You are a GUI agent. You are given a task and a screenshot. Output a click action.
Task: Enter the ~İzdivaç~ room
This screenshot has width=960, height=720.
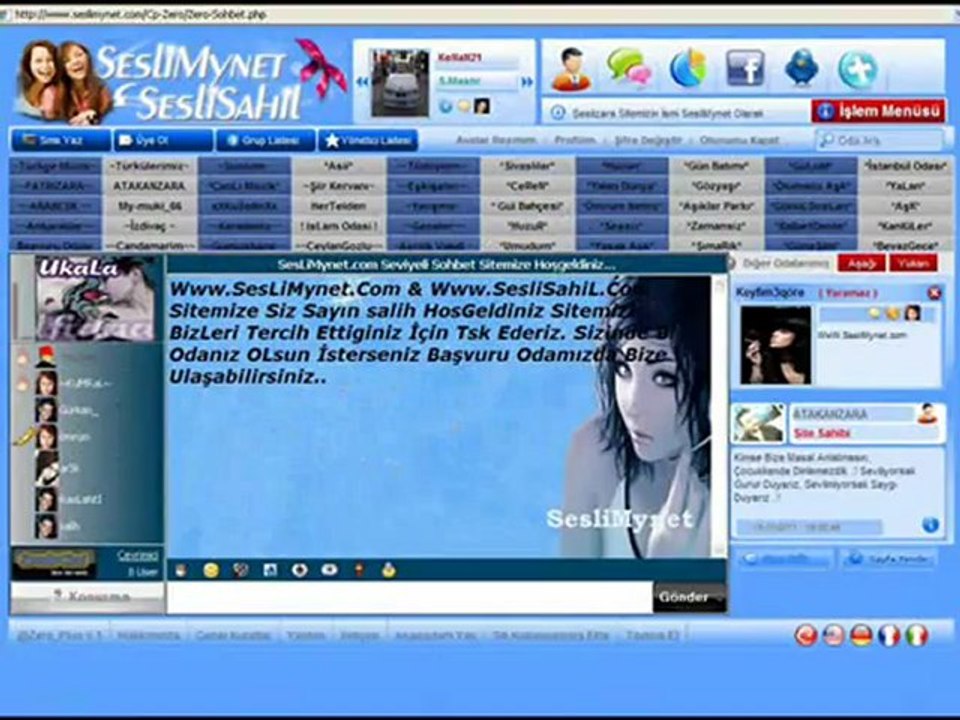coord(150,227)
